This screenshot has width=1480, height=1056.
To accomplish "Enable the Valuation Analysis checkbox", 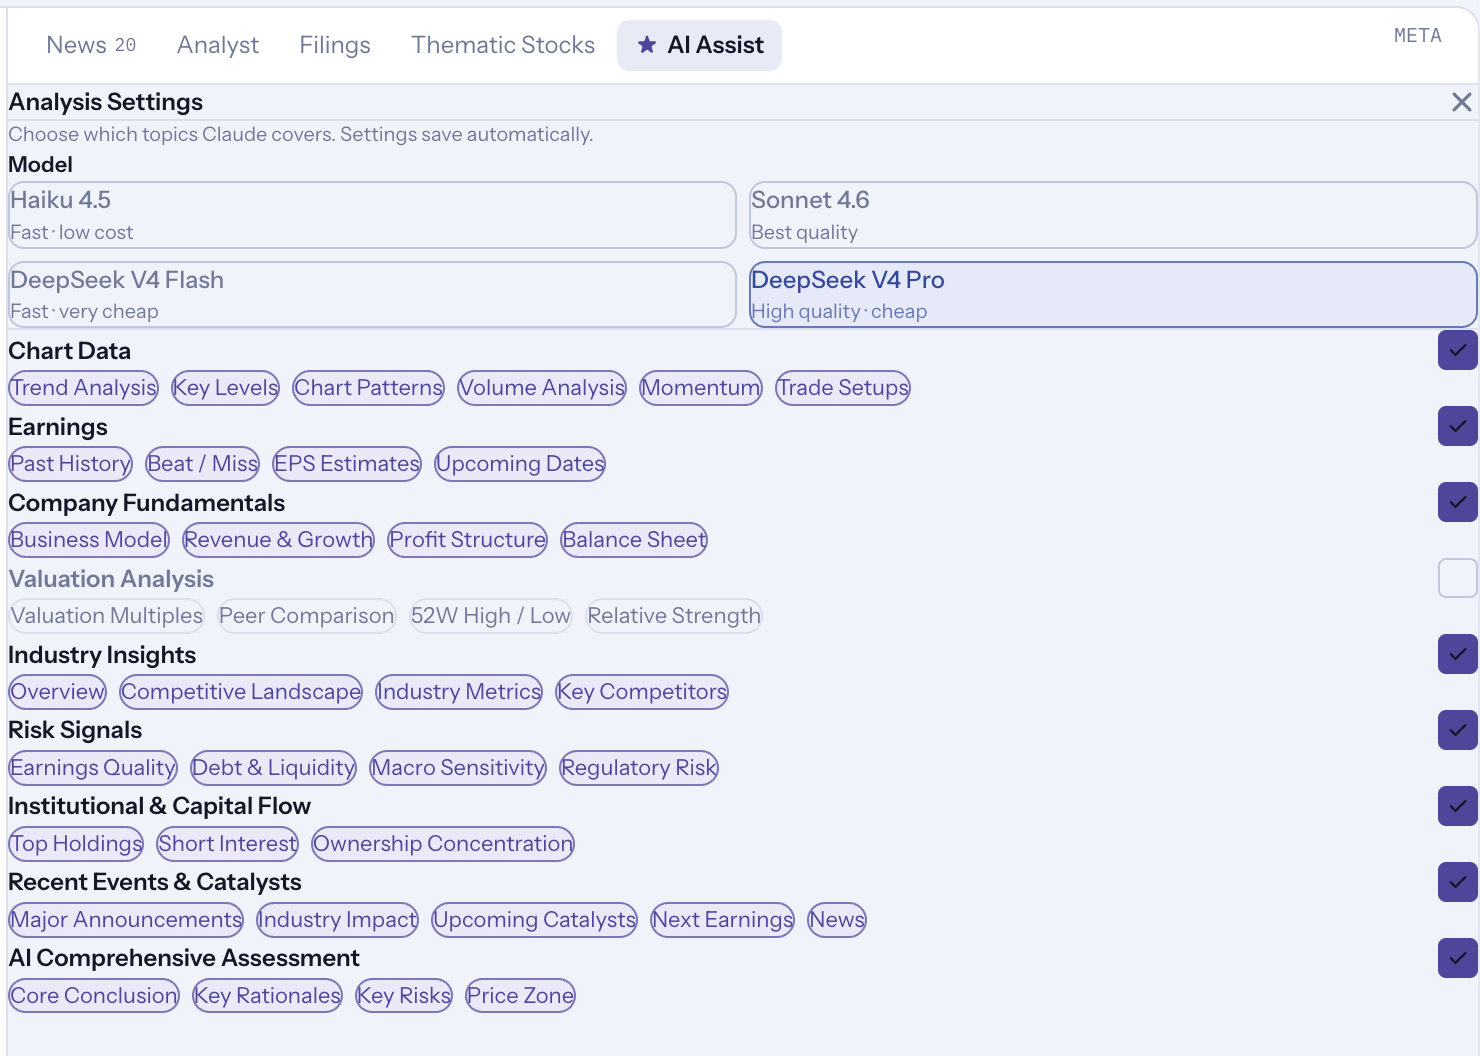I will [x=1458, y=578].
